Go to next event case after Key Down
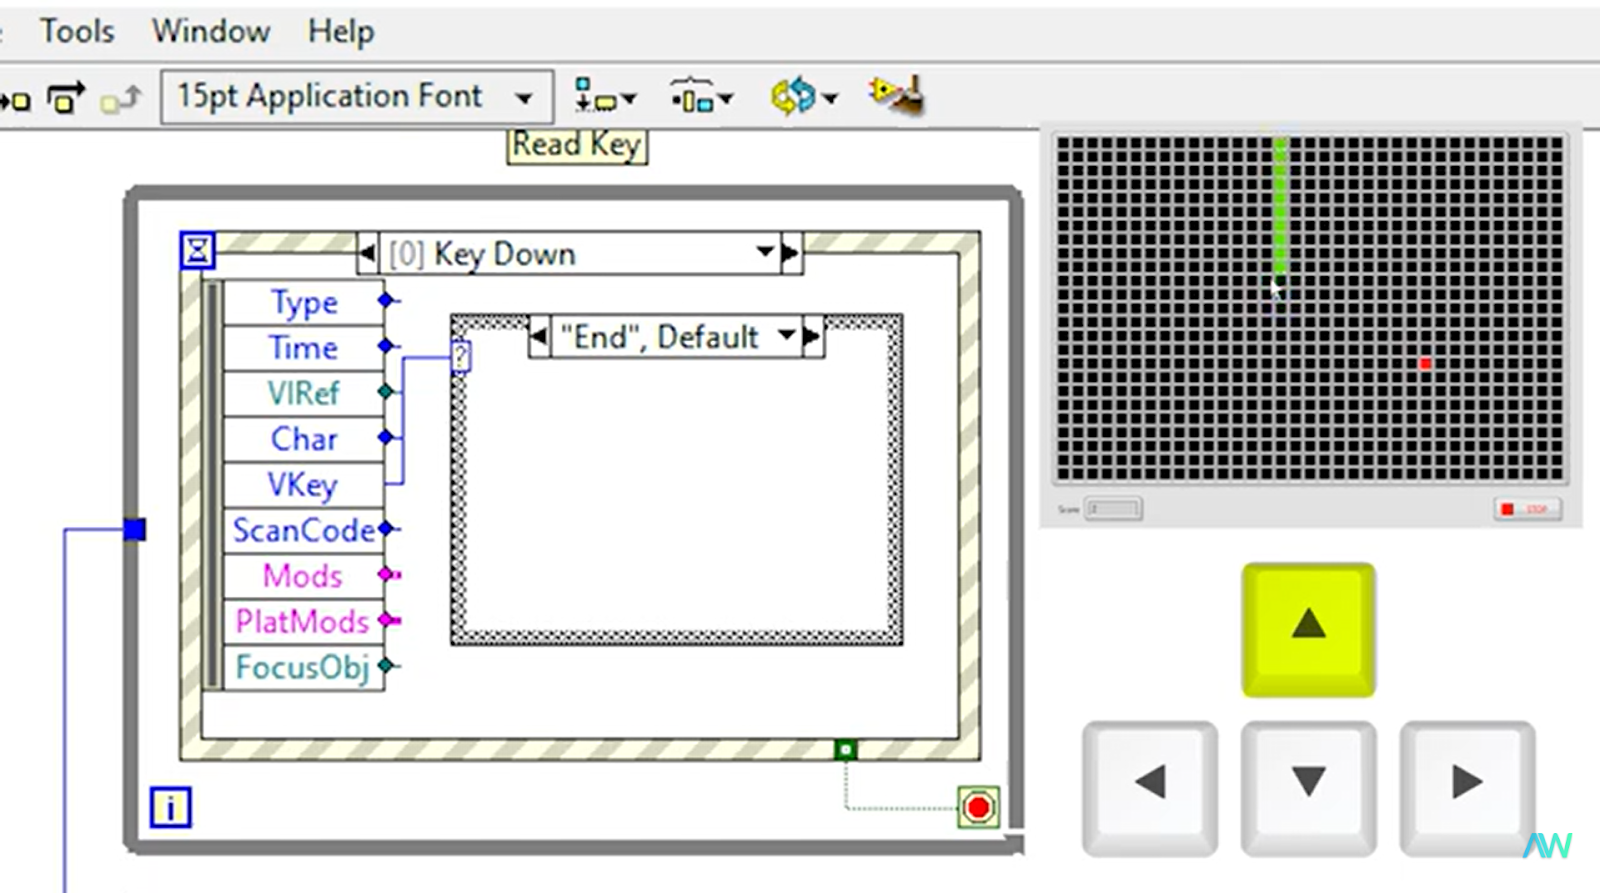 coord(790,254)
